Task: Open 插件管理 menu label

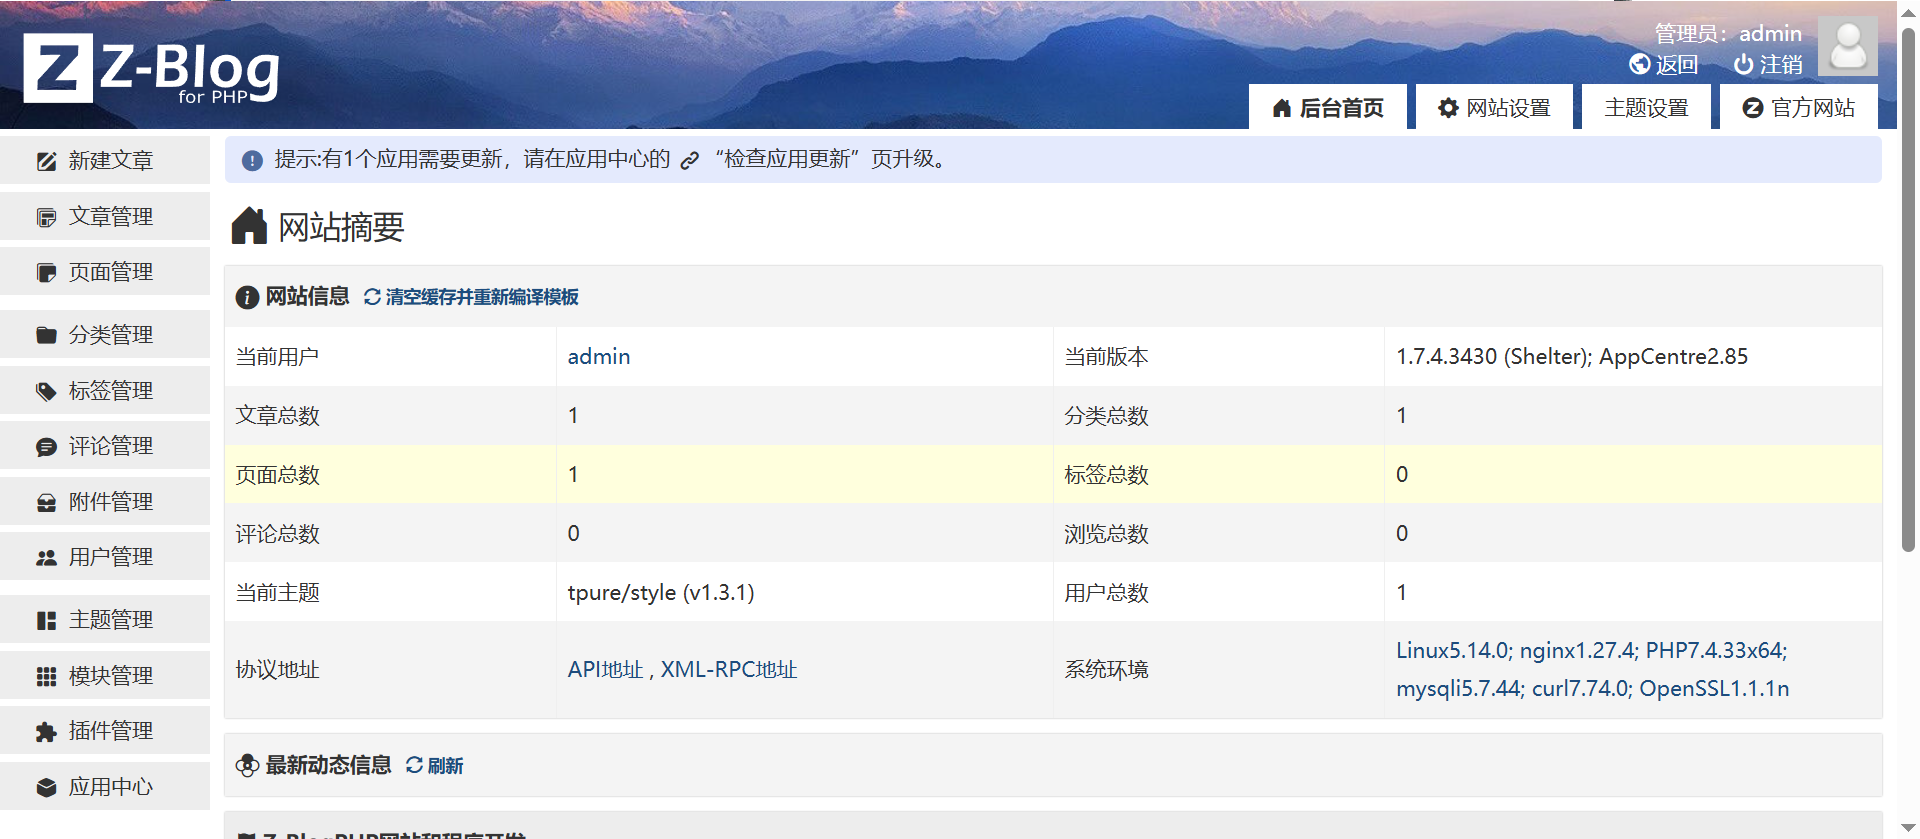Action: tap(111, 731)
